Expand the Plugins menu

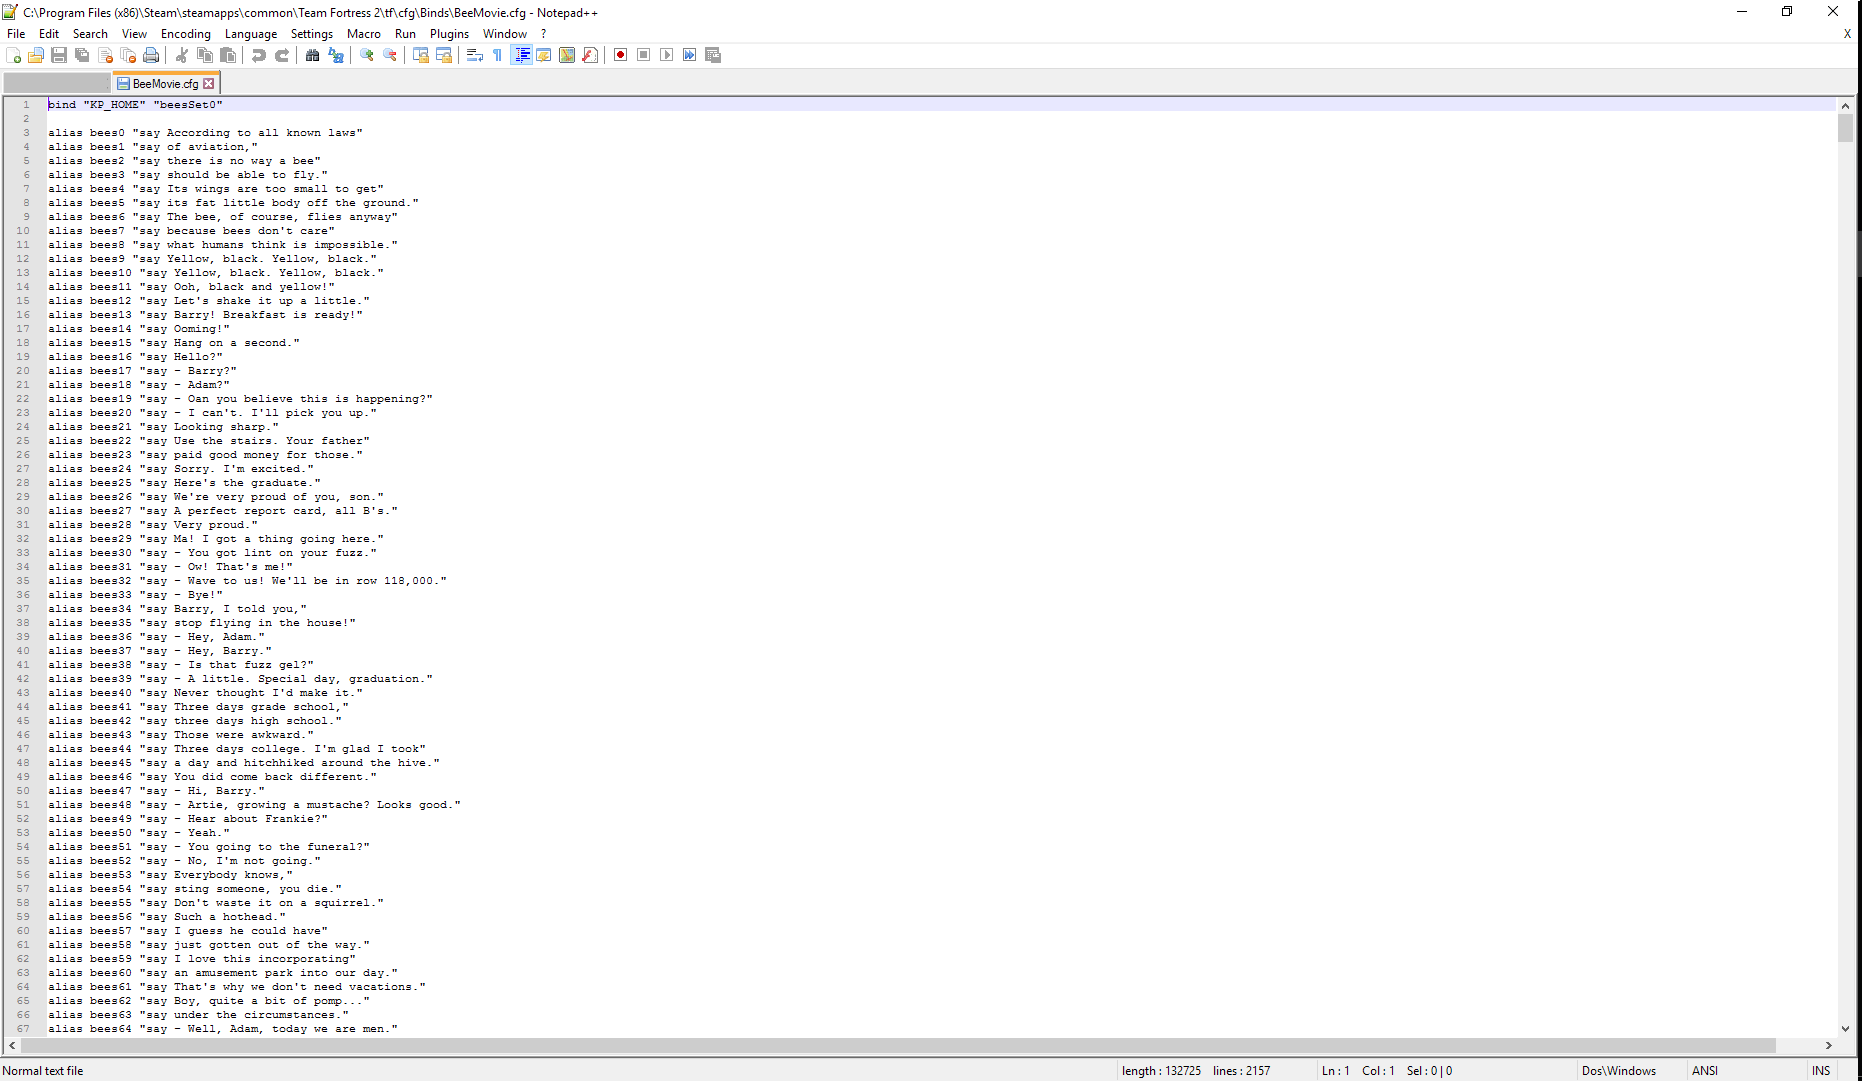click(449, 34)
